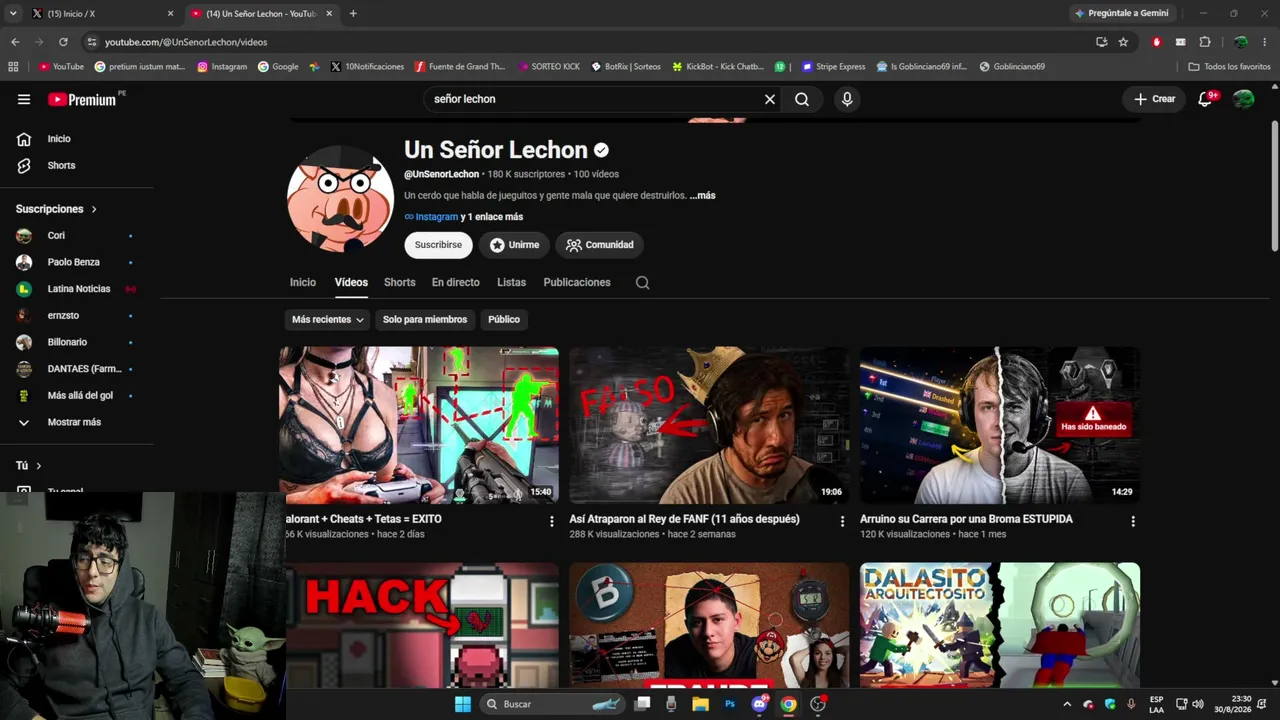Viewport: 1280px width, 720px height.
Task: Search within the channel using the tab magnifier
Action: point(643,283)
